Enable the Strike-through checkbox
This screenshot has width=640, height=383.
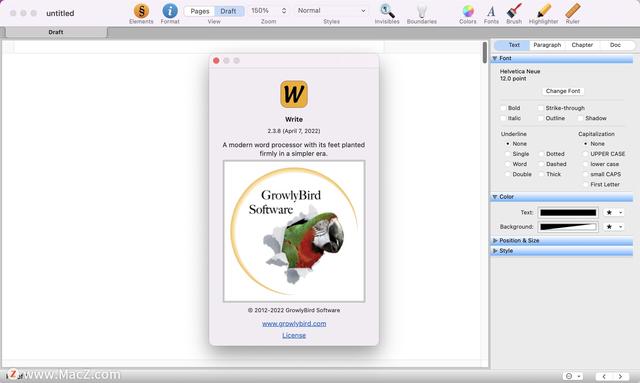(x=540, y=108)
